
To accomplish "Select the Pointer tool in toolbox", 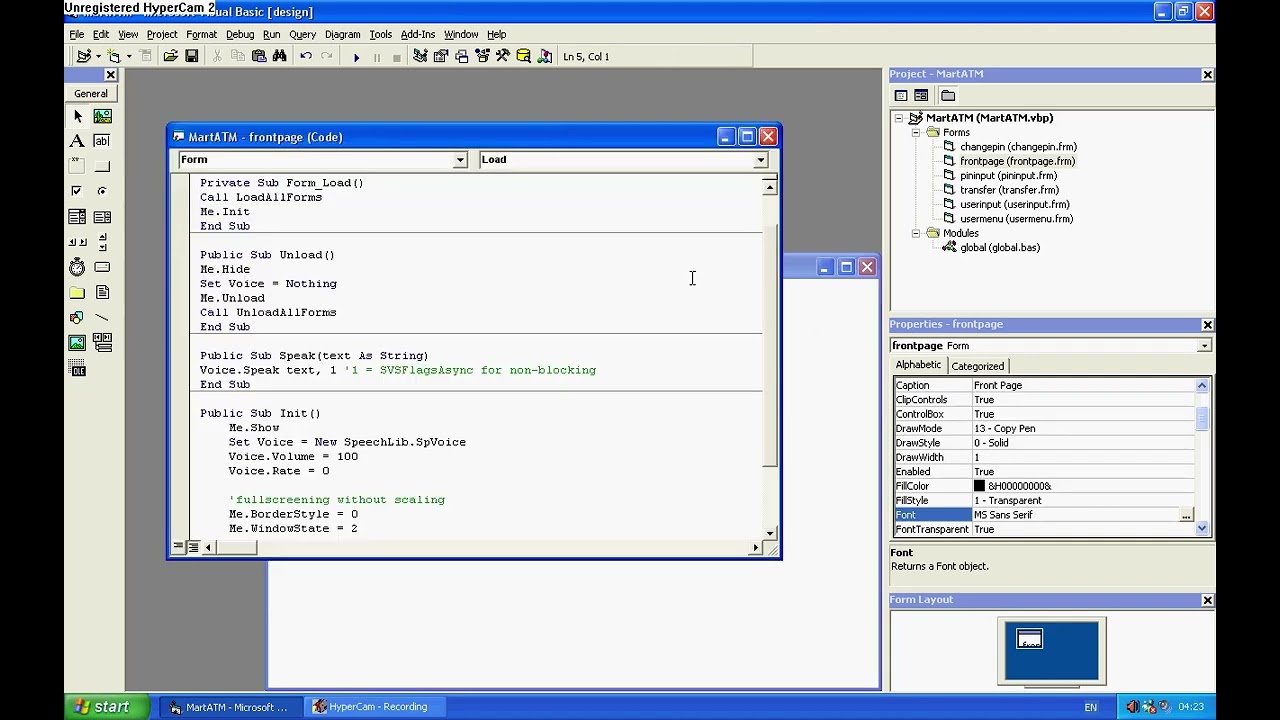I will [x=77, y=116].
